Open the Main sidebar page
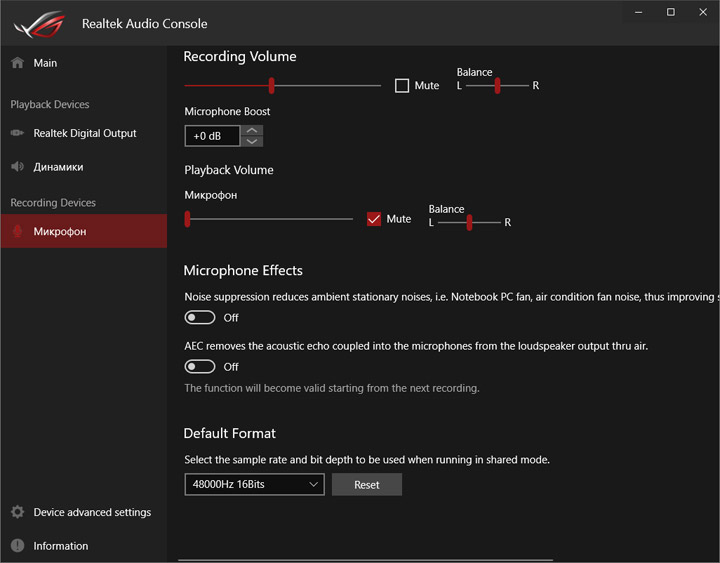720x563 pixels. pos(45,63)
